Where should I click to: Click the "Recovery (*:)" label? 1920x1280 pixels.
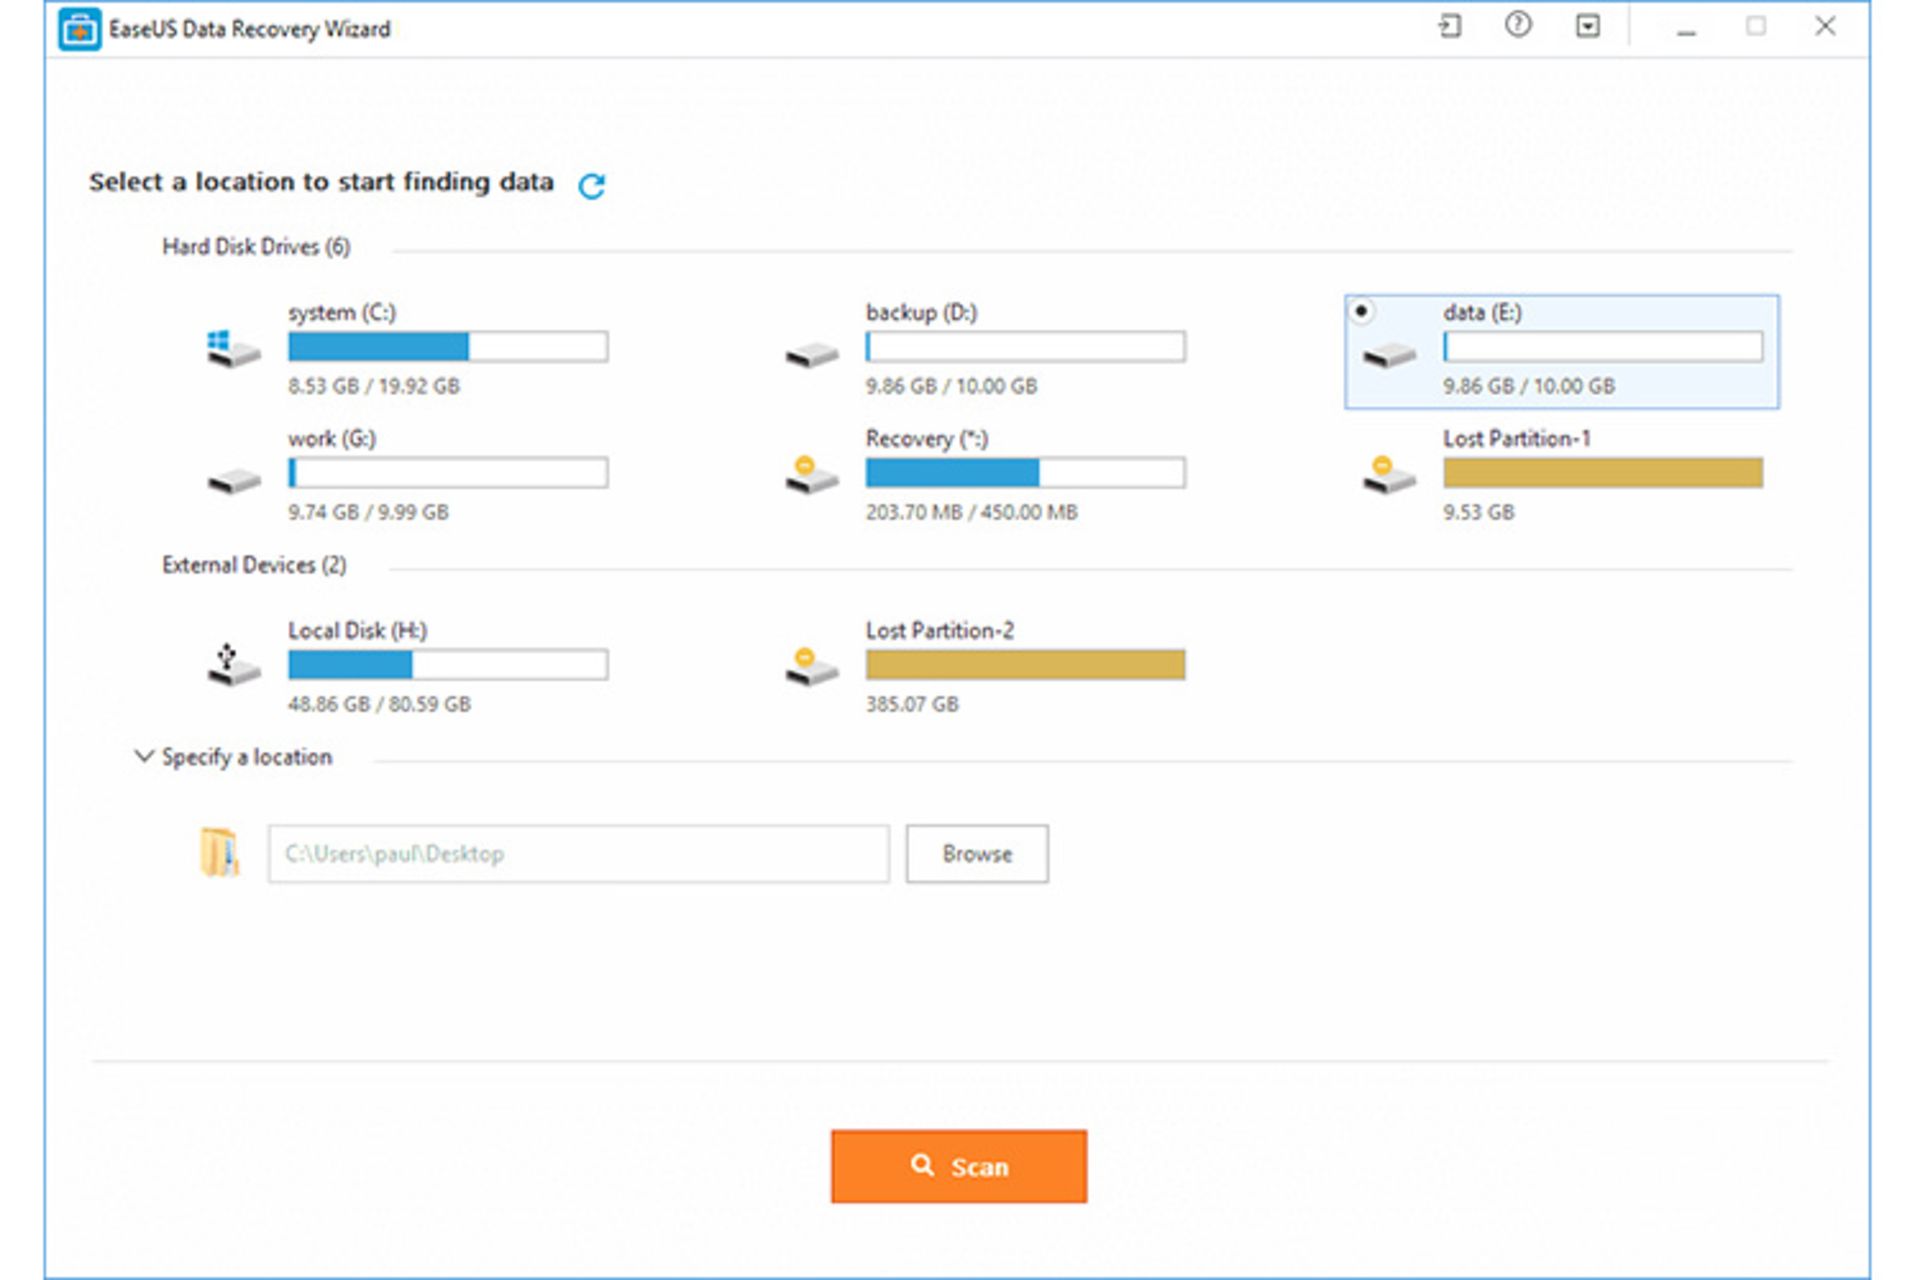(927, 439)
